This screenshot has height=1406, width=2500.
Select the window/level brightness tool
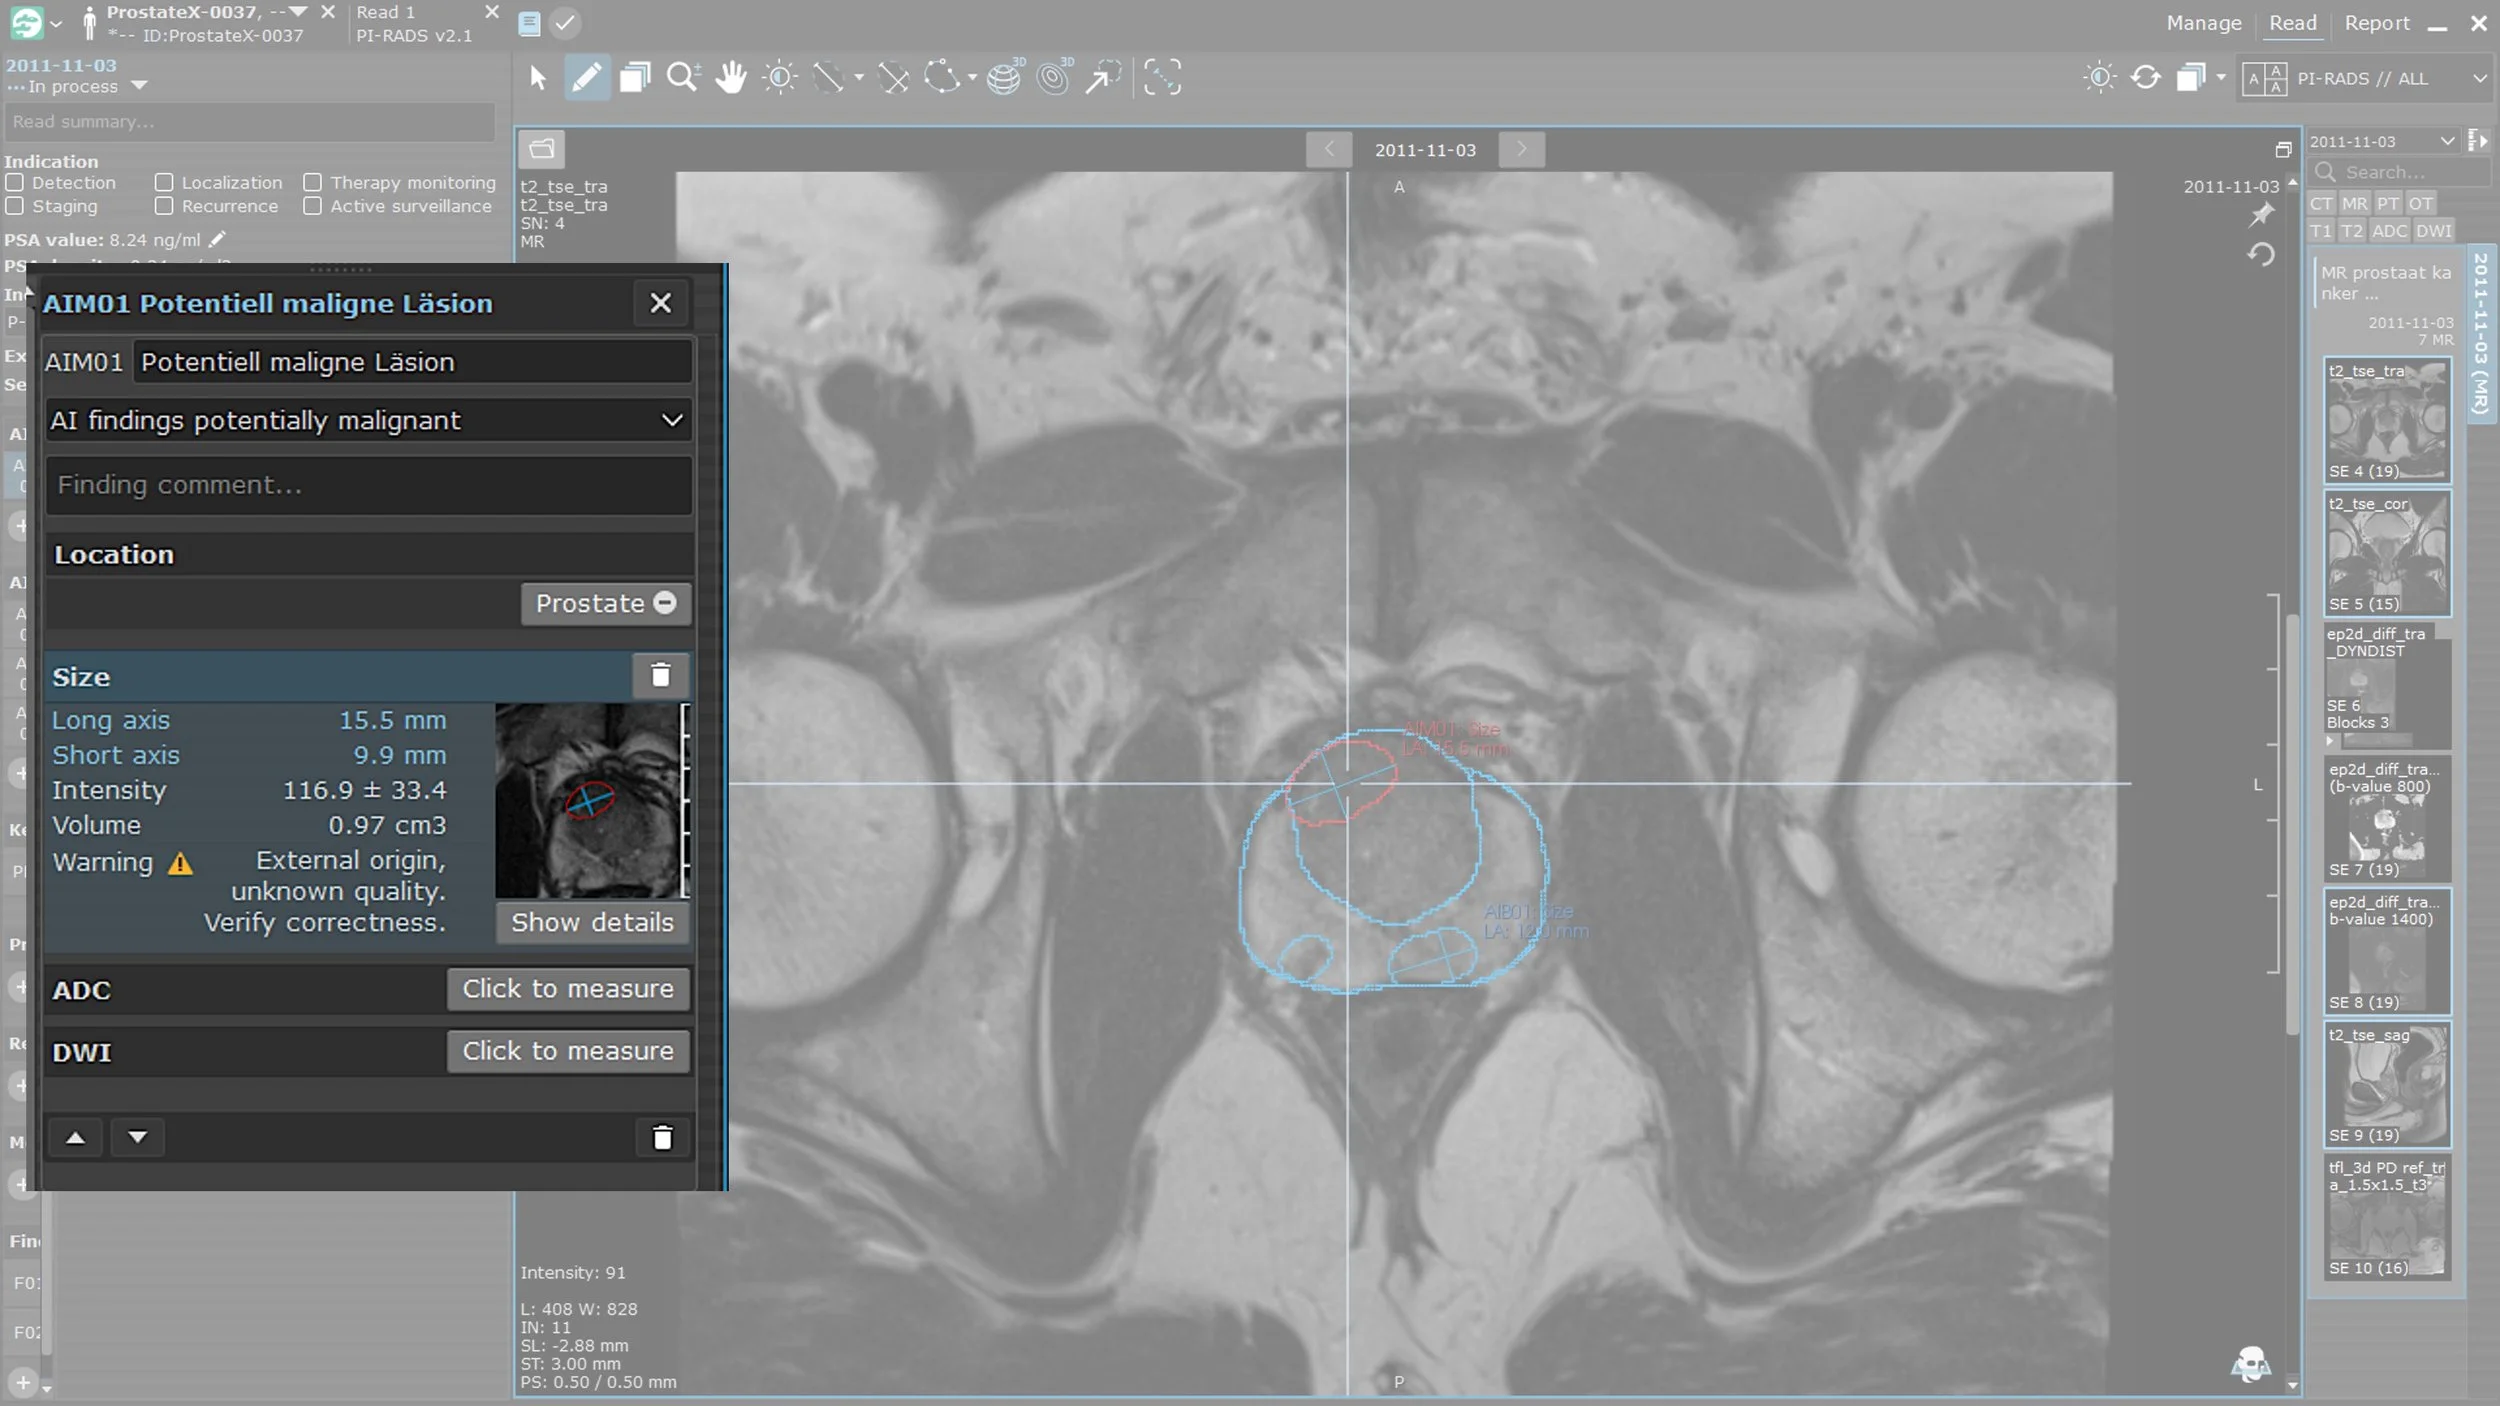780,77
